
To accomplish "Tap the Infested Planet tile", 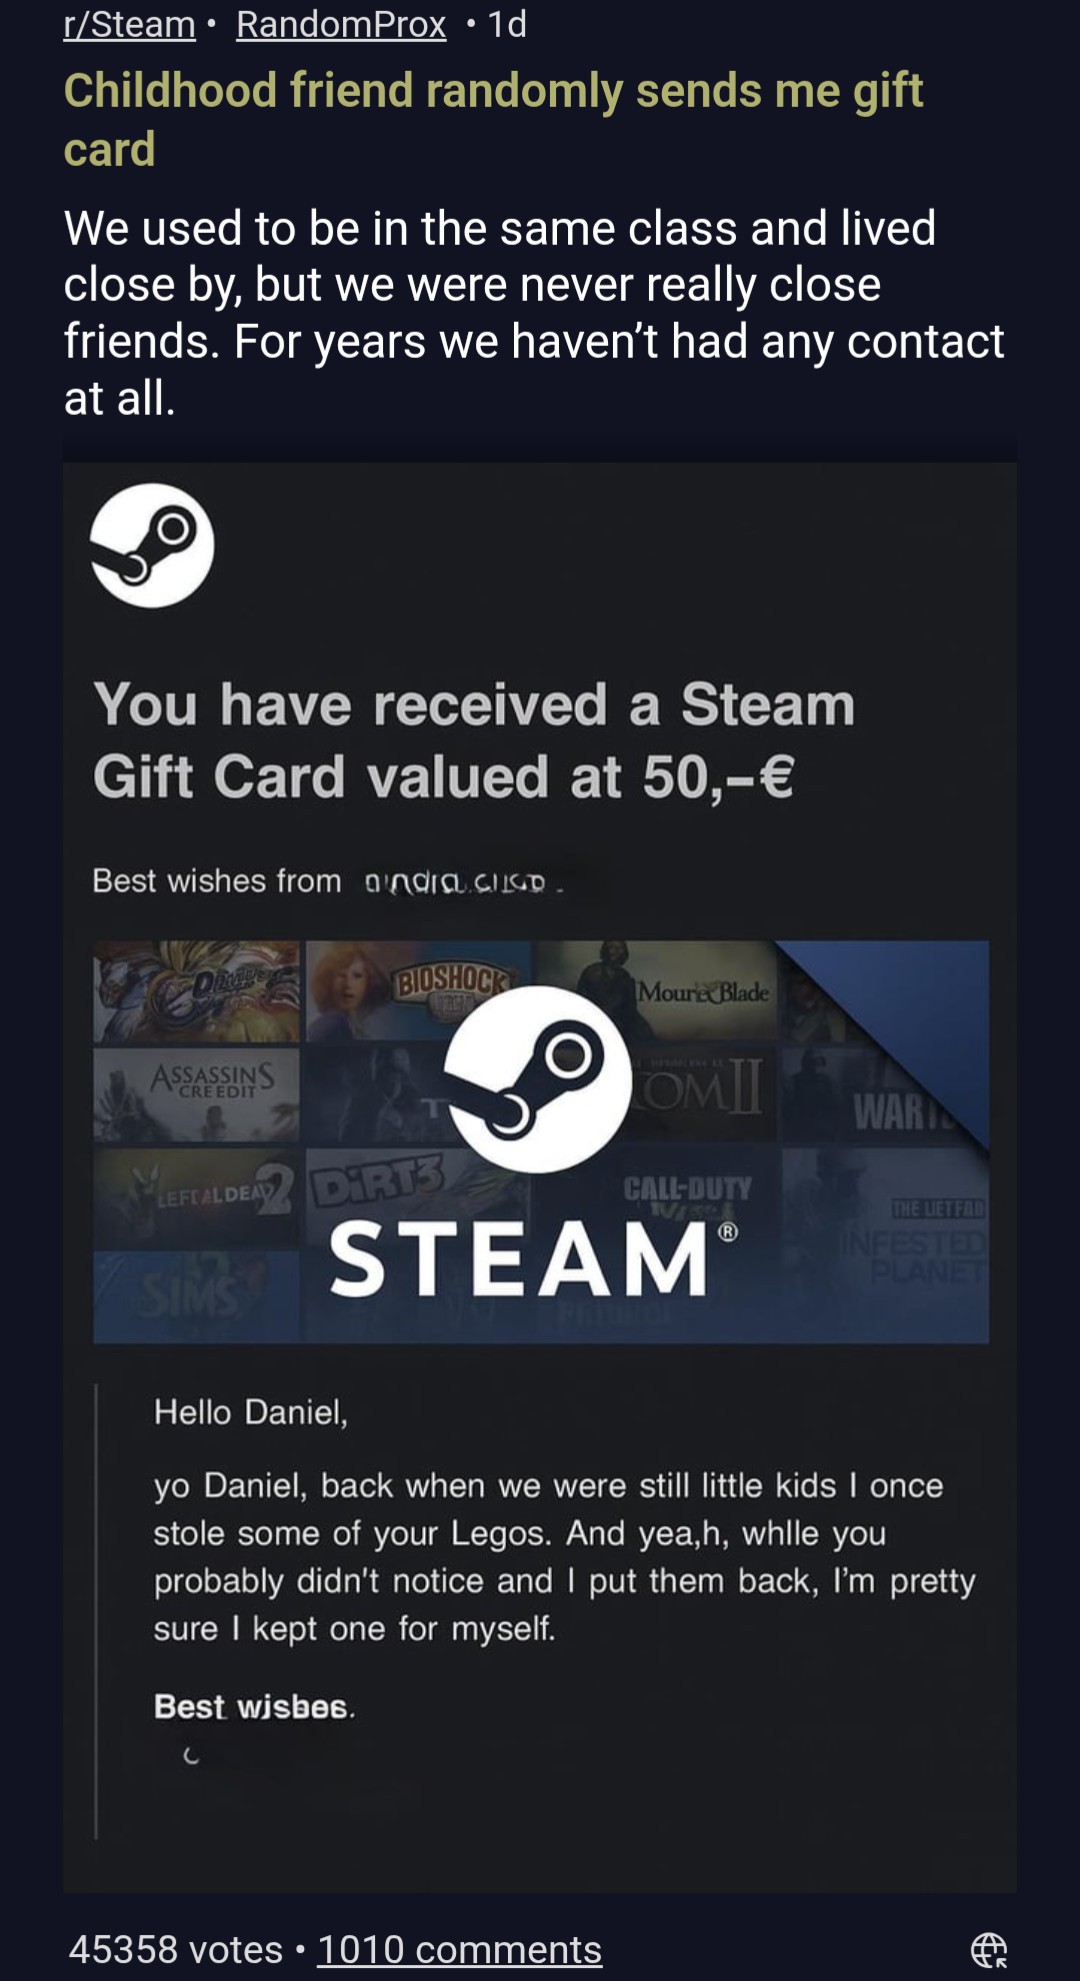I will 886,1244.
